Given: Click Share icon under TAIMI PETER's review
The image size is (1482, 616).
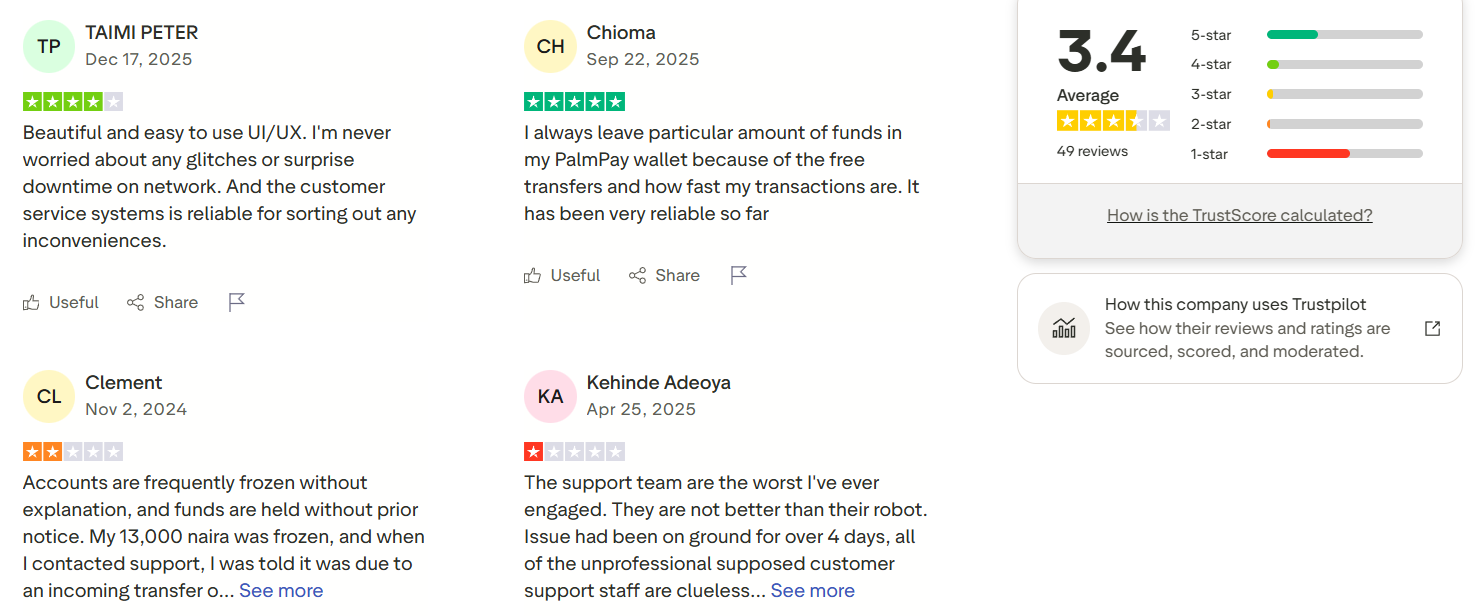Looking at the screenshot, I should click(135, 302).
